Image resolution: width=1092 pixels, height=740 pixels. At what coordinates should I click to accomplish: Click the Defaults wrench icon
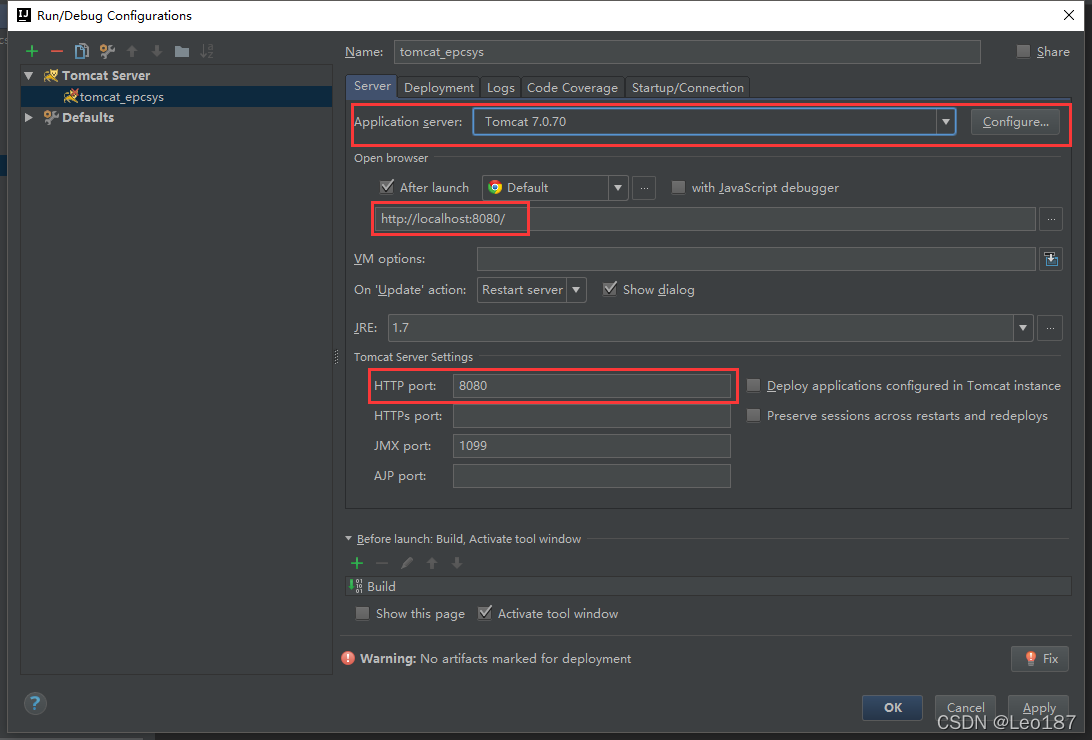click(x=51, y=117)
